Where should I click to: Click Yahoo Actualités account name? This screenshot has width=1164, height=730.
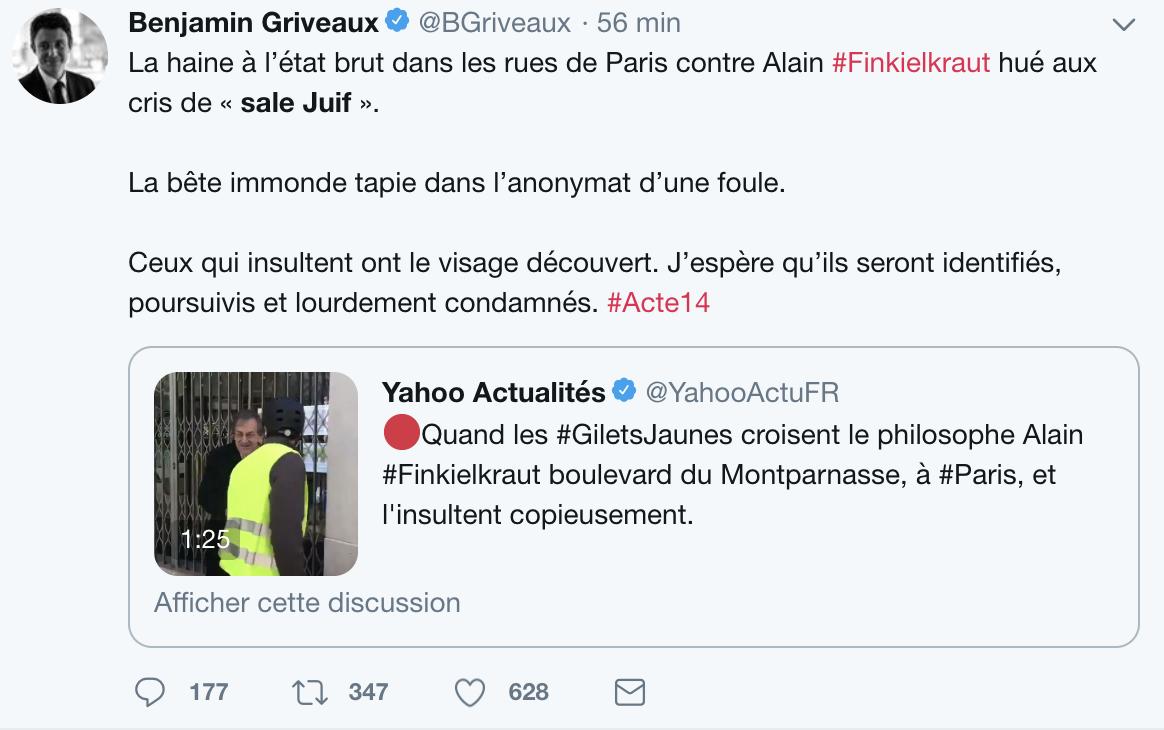[494, 392]
